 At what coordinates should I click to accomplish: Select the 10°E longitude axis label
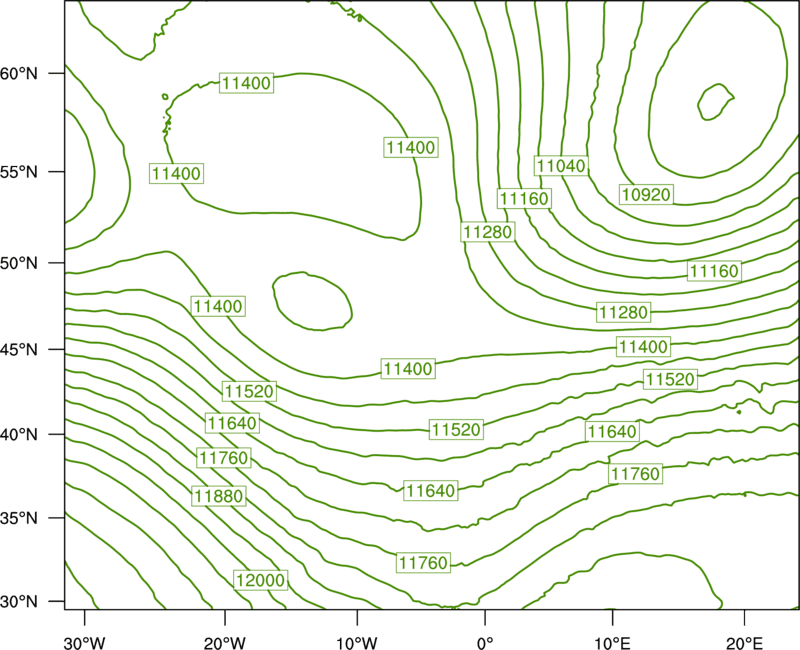point(612,643)
